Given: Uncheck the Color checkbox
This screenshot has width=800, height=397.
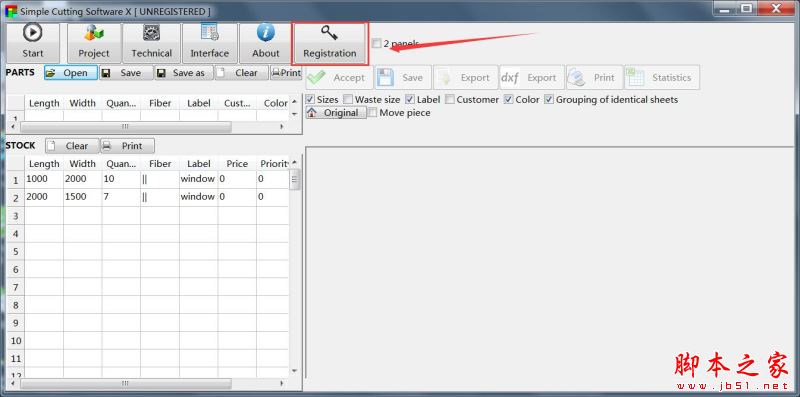Looking at the screenshot, I should tap(508, 100).
